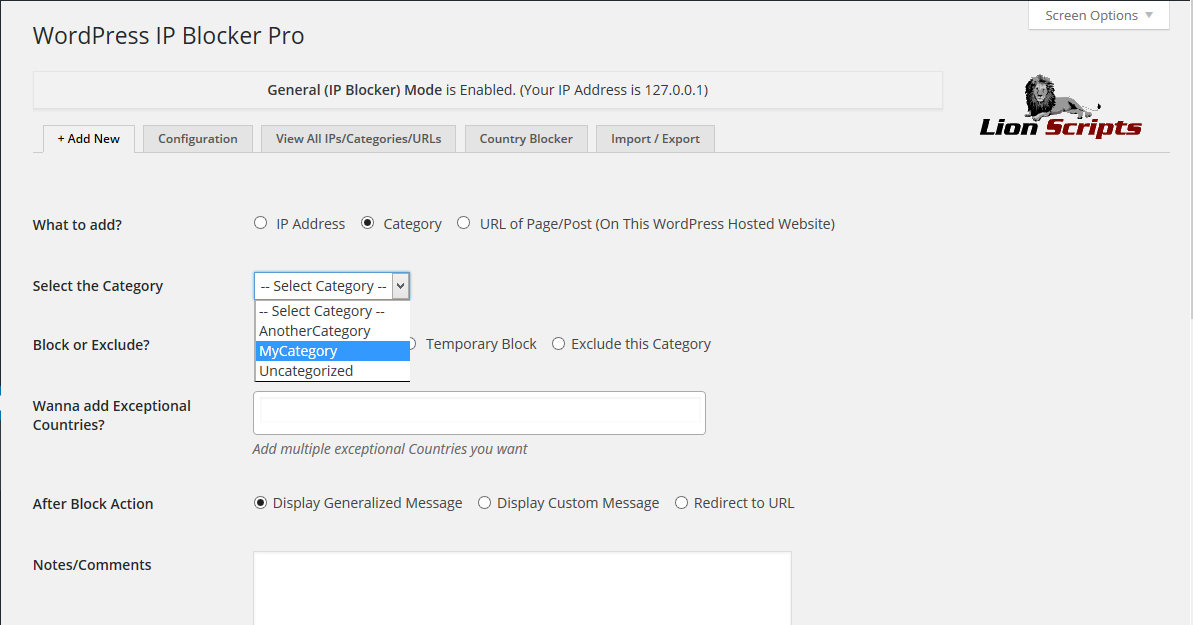Select the Redirect to URL option
The image size is (1193, 625).
[x=681, y=503]
